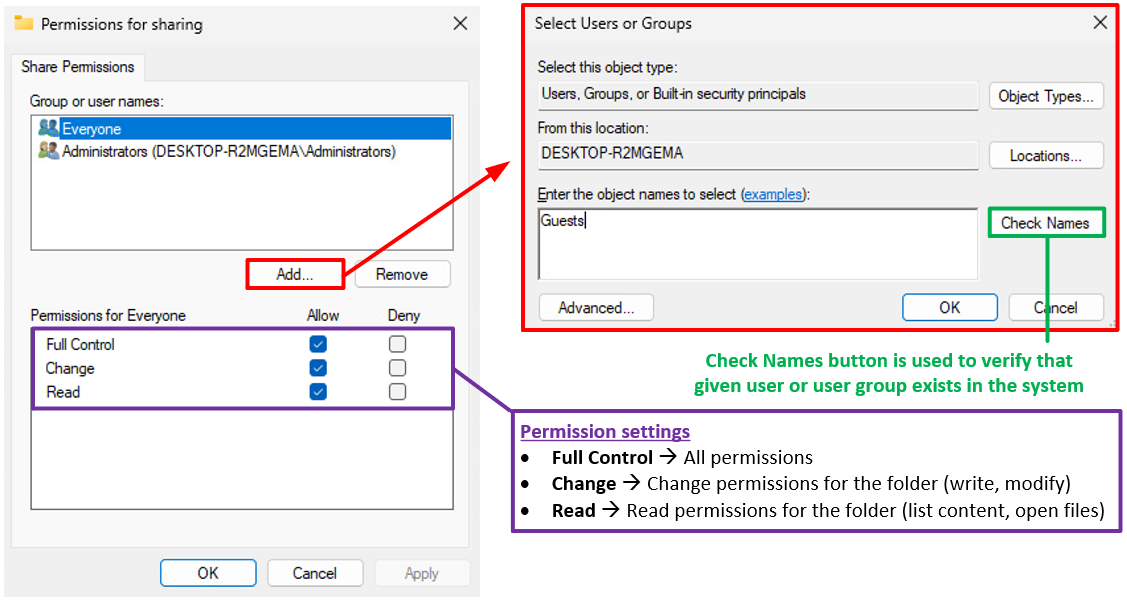Screen dimensions: 1127x600
Task: Click the folder icon in Permissions title bar
Action: click(x=24, y=24)
